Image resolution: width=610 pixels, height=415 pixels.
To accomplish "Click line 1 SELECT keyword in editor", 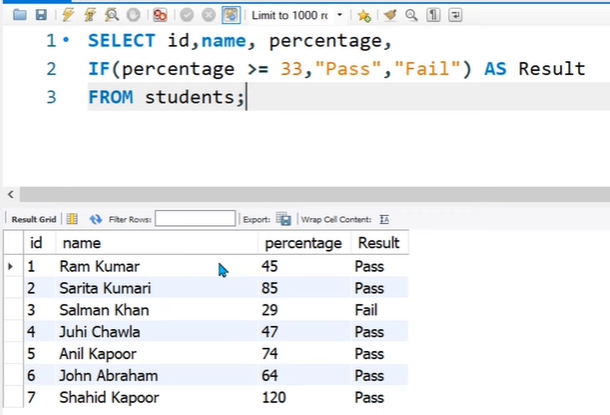I will pyautogui.click(x=122, y=41).
